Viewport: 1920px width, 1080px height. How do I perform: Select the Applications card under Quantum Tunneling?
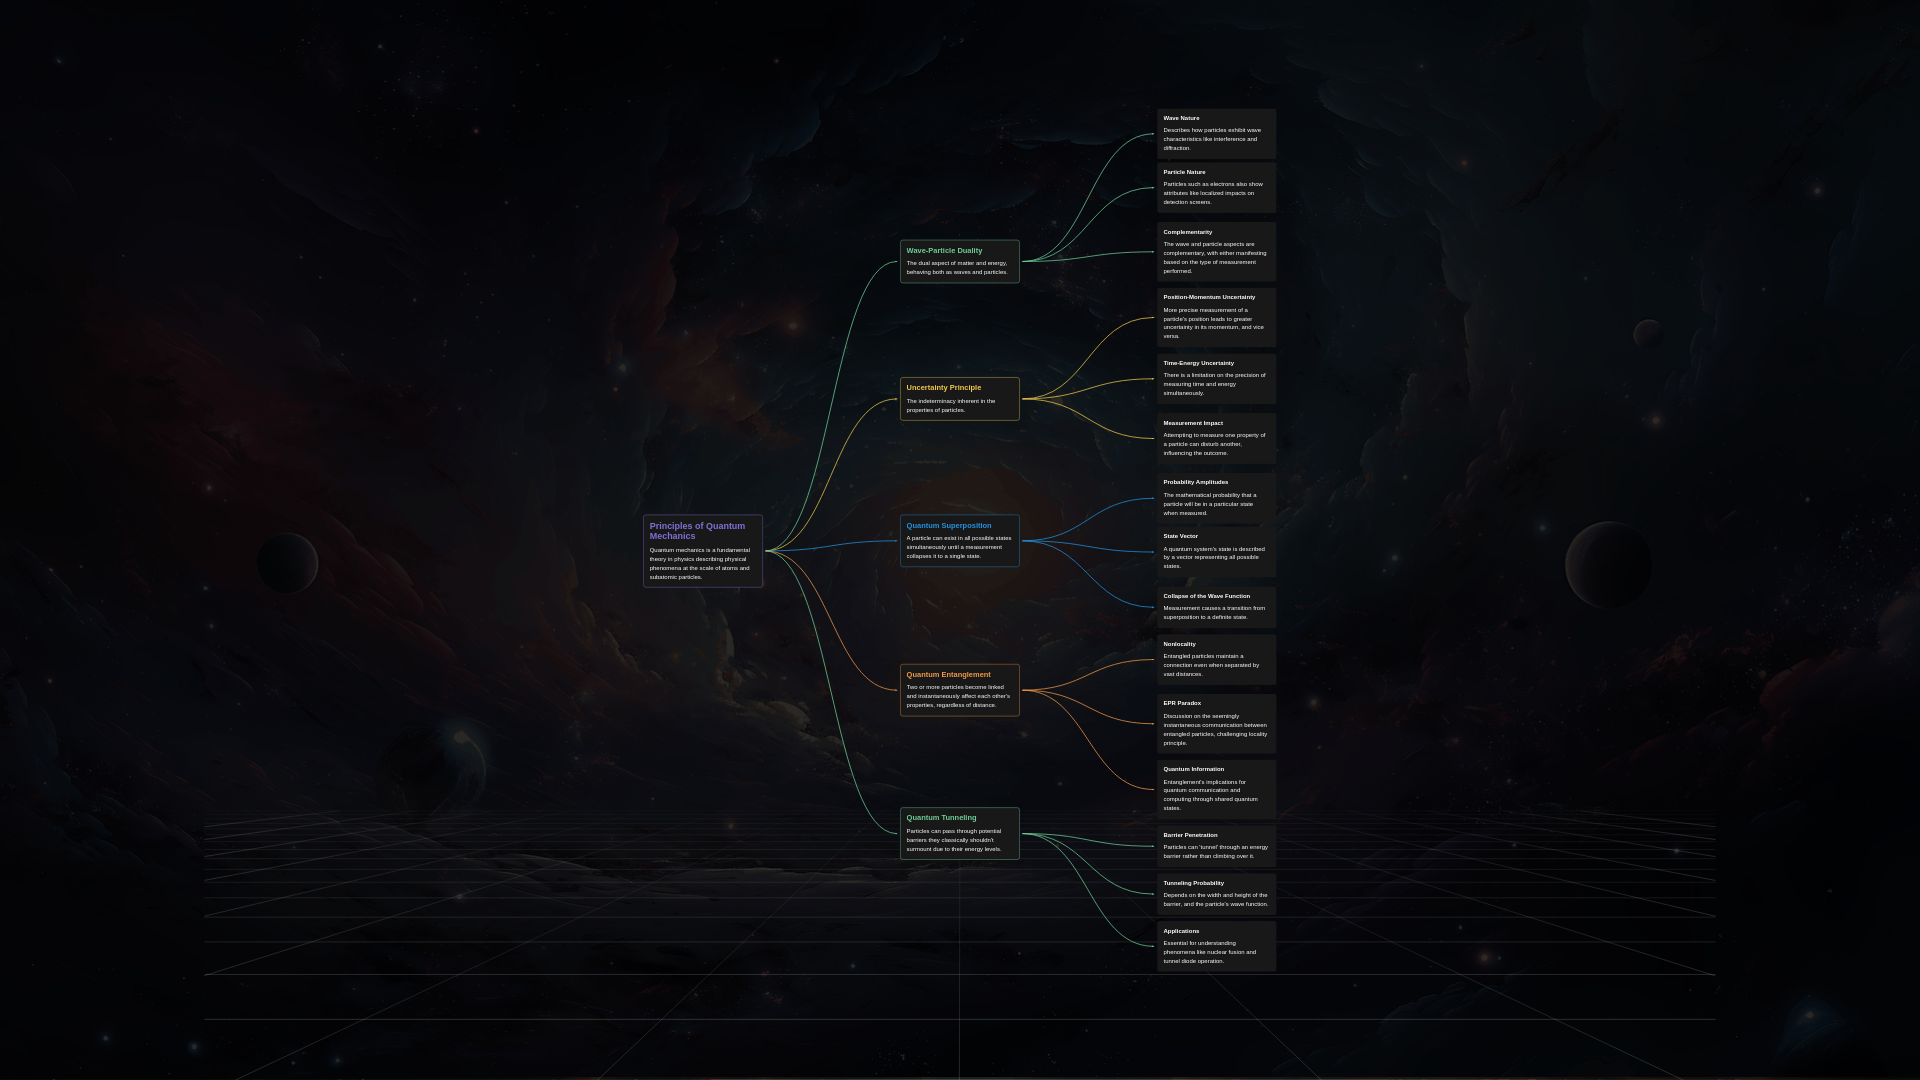tap(1216, 946)
